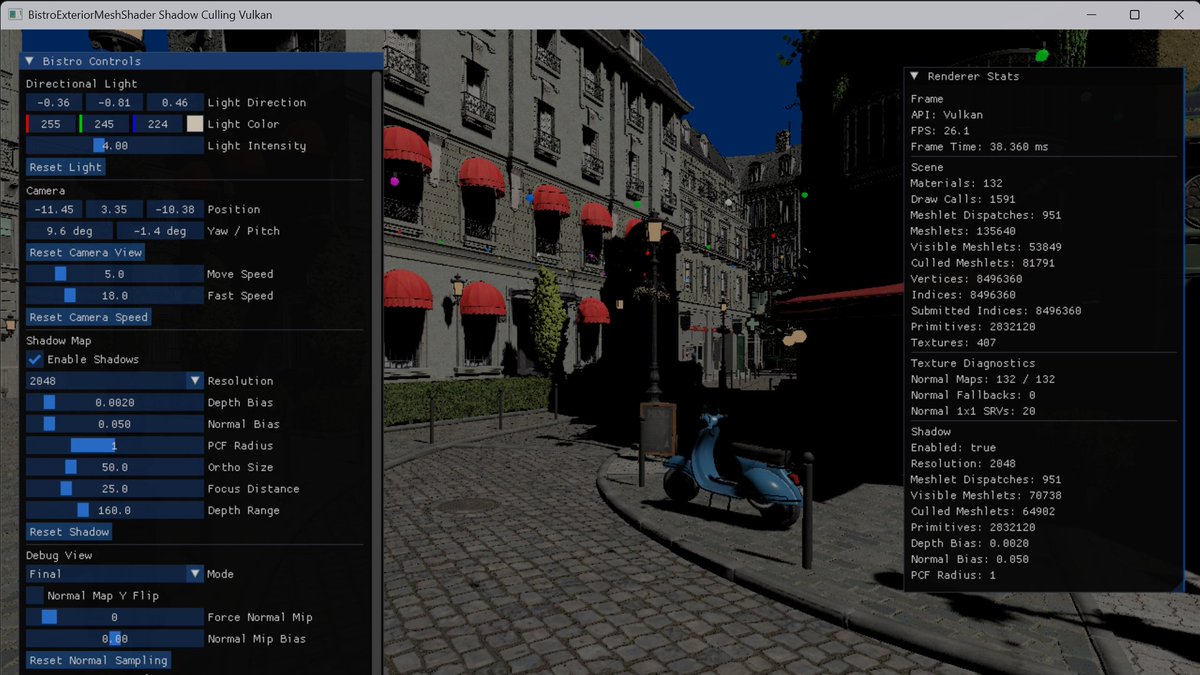Click the 'Draw Calls: 1591' text

(x=962, y=199)
